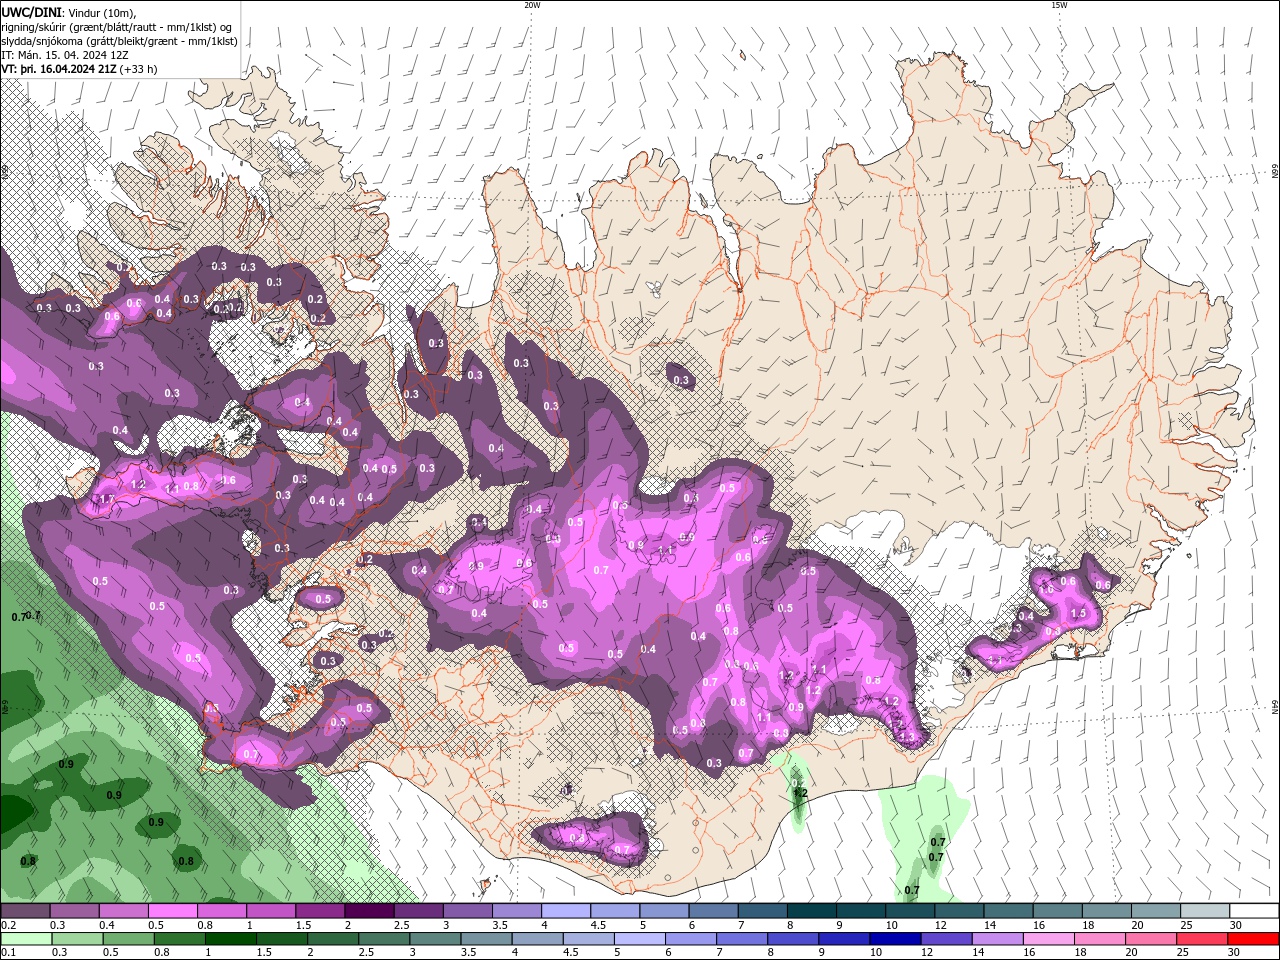The width and height of the screenshot is (1280, 960).
Task: Click the deep blue swatch between 10 and 12, lower legend
Action: click(x=894, y=939)
